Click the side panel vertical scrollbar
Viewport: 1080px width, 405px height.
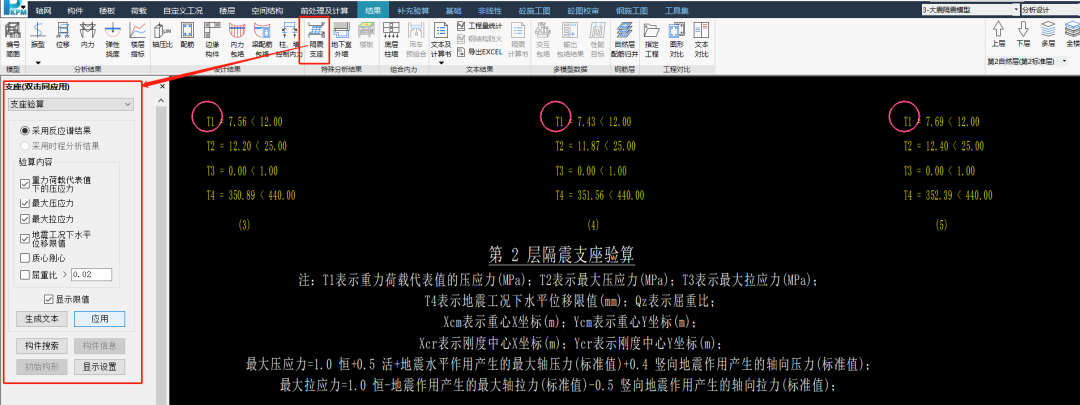162,248
